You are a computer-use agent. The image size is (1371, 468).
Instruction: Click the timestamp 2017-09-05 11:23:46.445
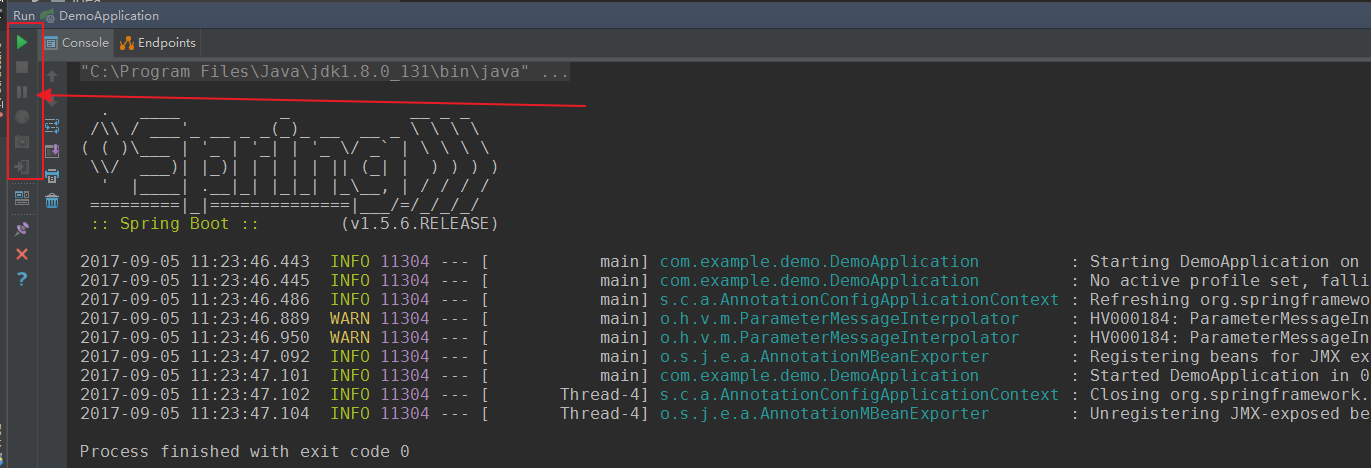tap(195, 281)
